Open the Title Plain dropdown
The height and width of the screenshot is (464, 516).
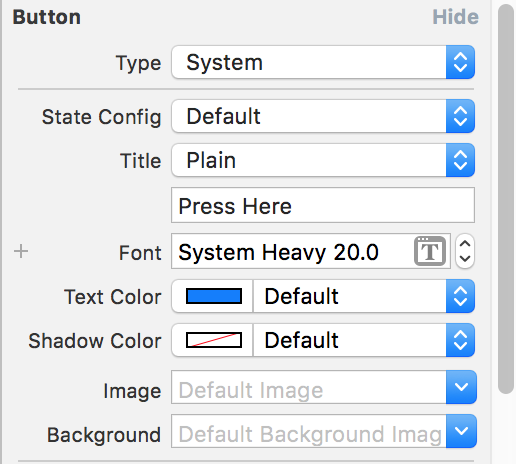click(323, 160)
